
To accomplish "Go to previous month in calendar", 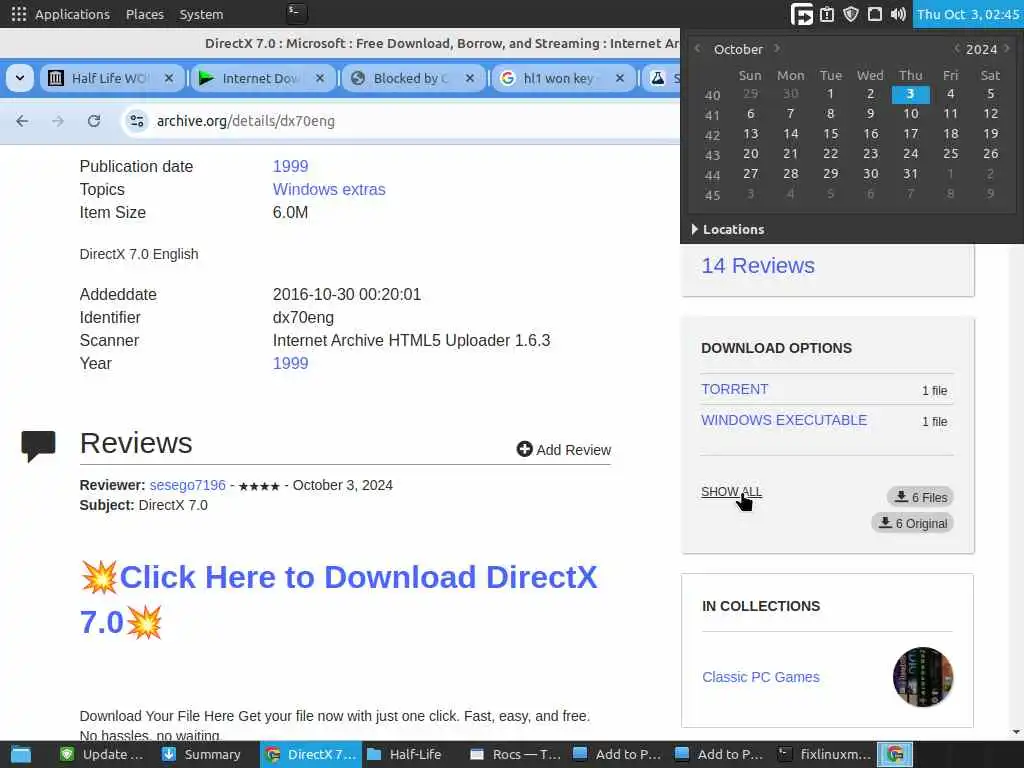I will point(697,48).
